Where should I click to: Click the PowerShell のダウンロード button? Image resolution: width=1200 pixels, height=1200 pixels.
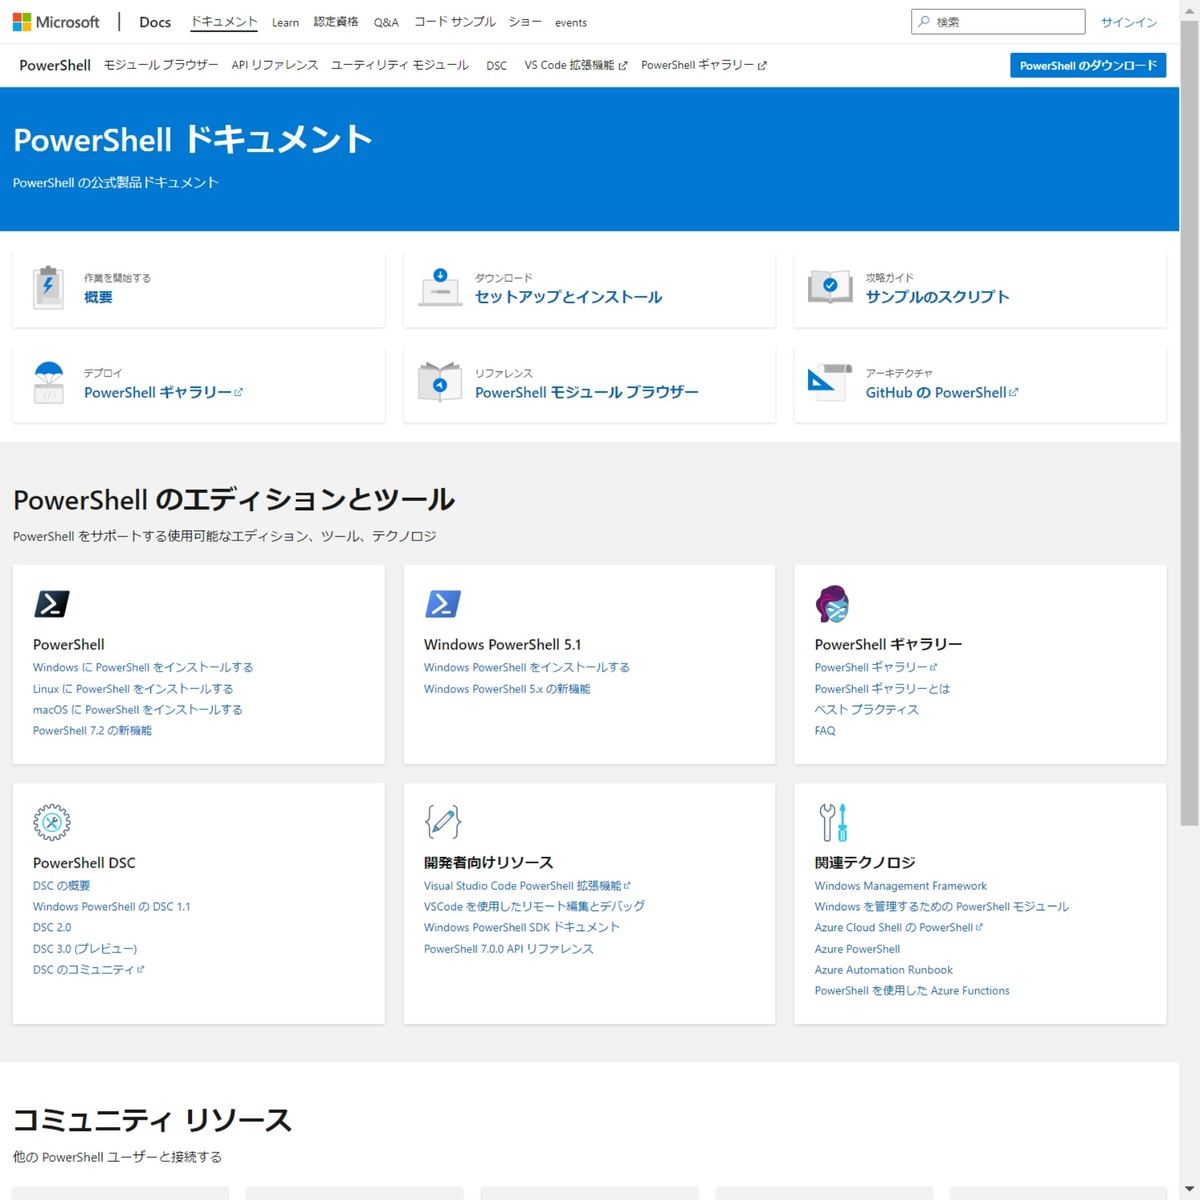point(1088,65)
